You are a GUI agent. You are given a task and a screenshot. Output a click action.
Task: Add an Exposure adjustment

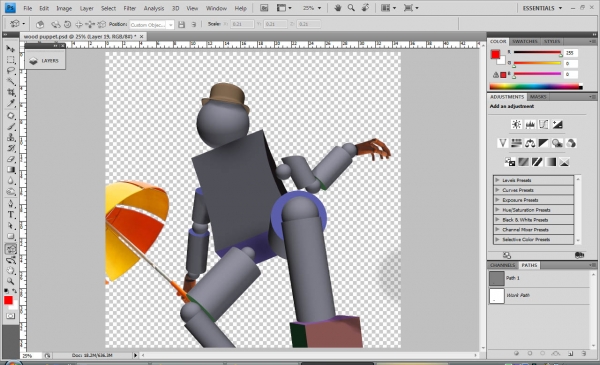[x=557, y=124]
